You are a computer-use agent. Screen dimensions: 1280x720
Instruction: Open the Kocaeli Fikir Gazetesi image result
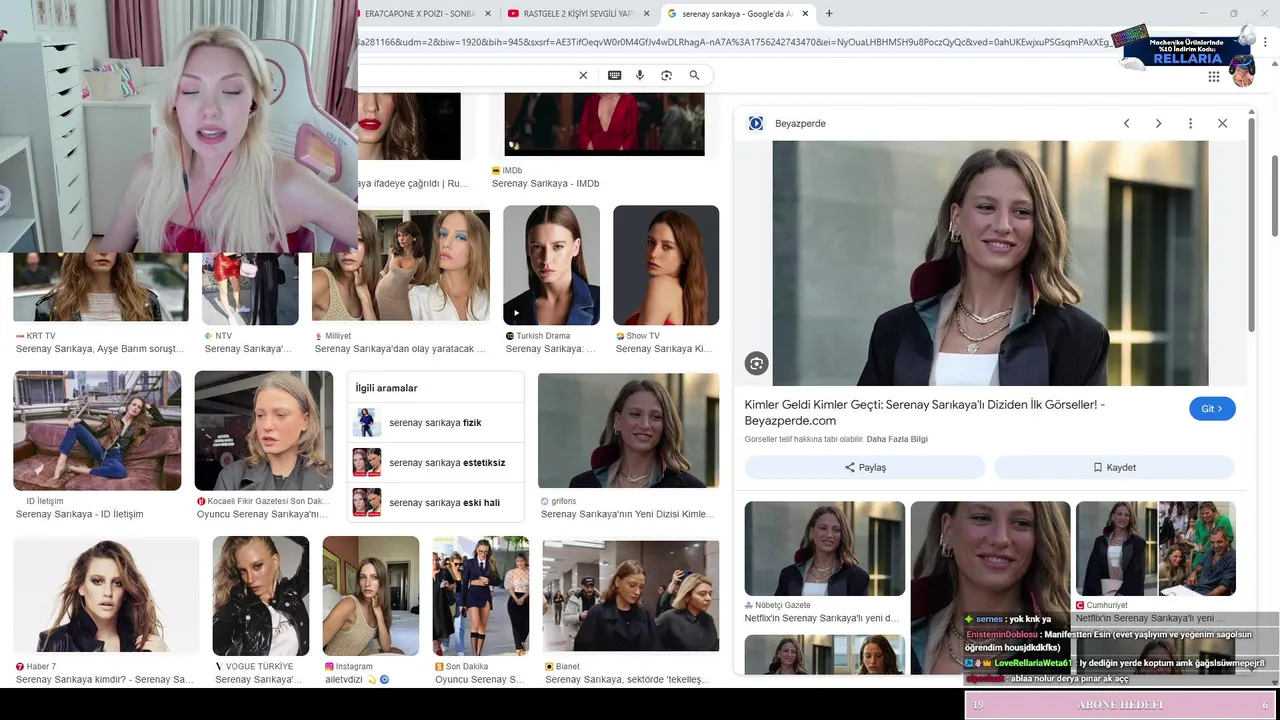(x=264, y=431)
